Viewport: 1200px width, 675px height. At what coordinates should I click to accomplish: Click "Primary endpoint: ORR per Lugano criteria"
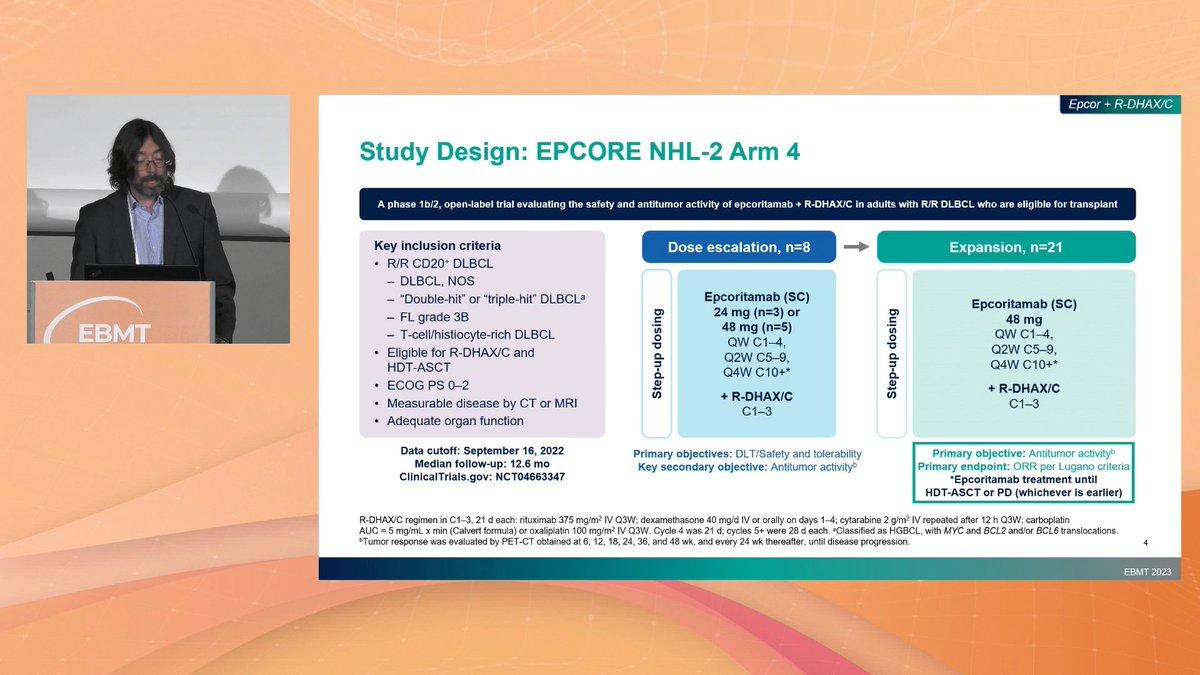[x=1024, y=467]
